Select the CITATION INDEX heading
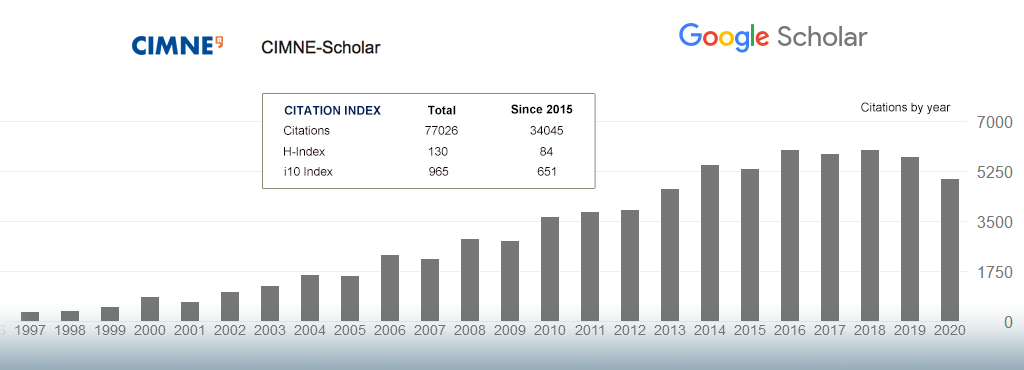 pyautogui.click(x=332, y=111)
